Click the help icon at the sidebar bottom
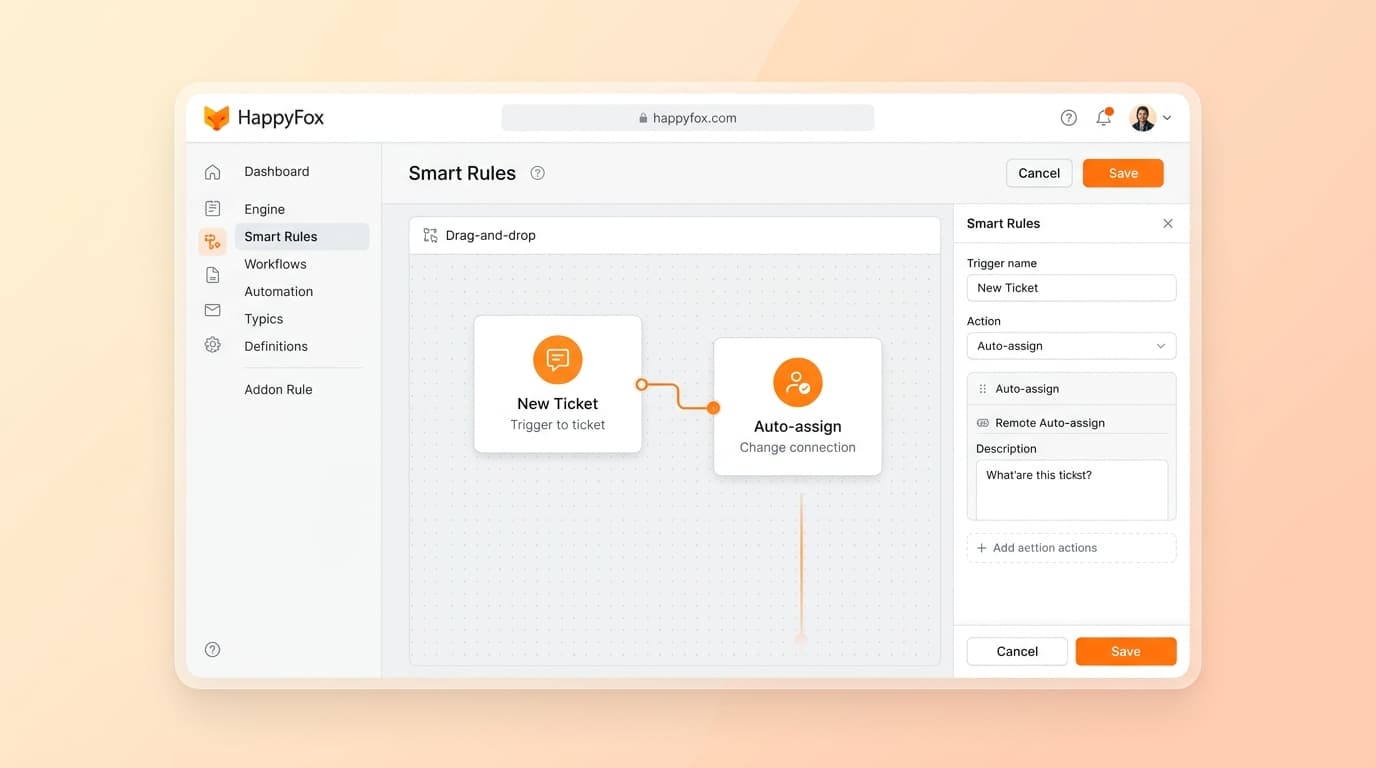 pyautogui.click(x=212, y=649)
